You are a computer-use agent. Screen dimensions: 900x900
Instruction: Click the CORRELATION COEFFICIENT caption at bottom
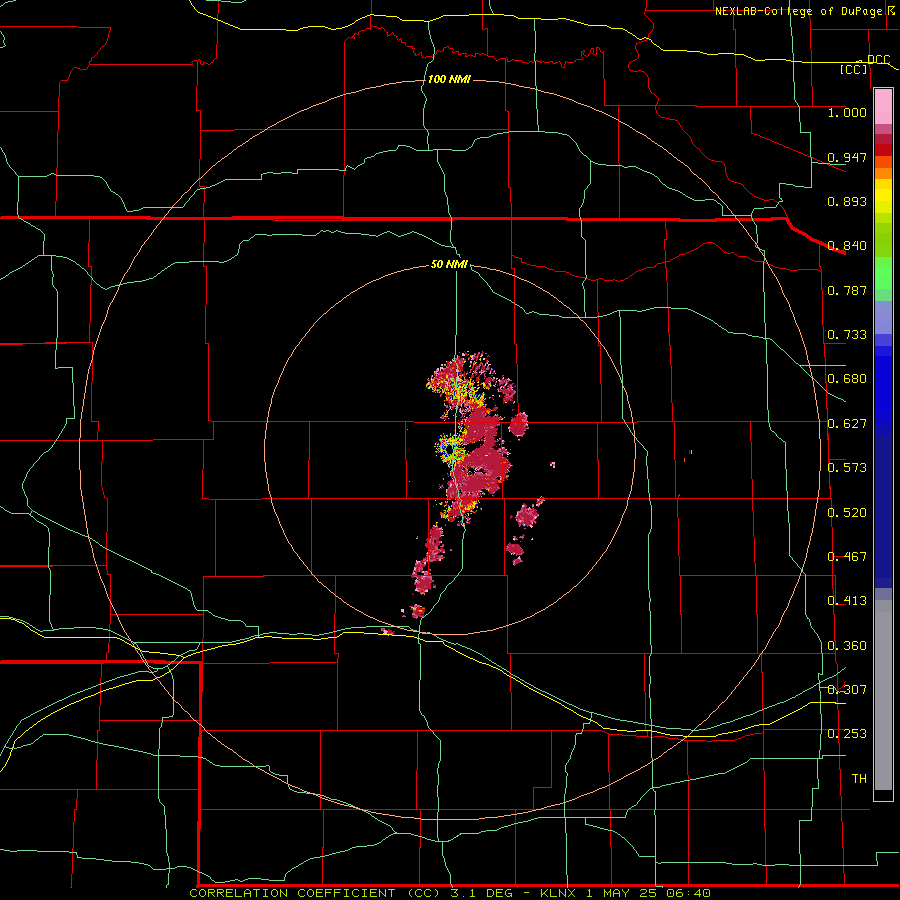(x=449, y=893)
